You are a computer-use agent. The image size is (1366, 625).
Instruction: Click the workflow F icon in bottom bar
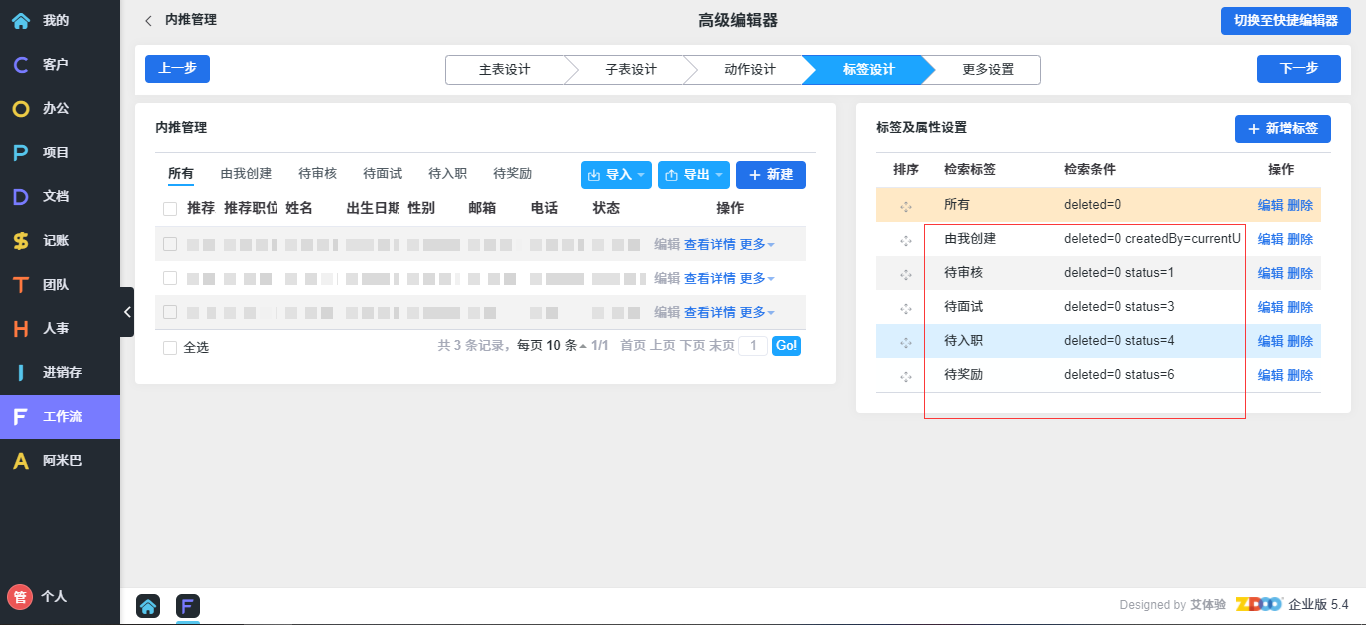[x=188, y=606]
